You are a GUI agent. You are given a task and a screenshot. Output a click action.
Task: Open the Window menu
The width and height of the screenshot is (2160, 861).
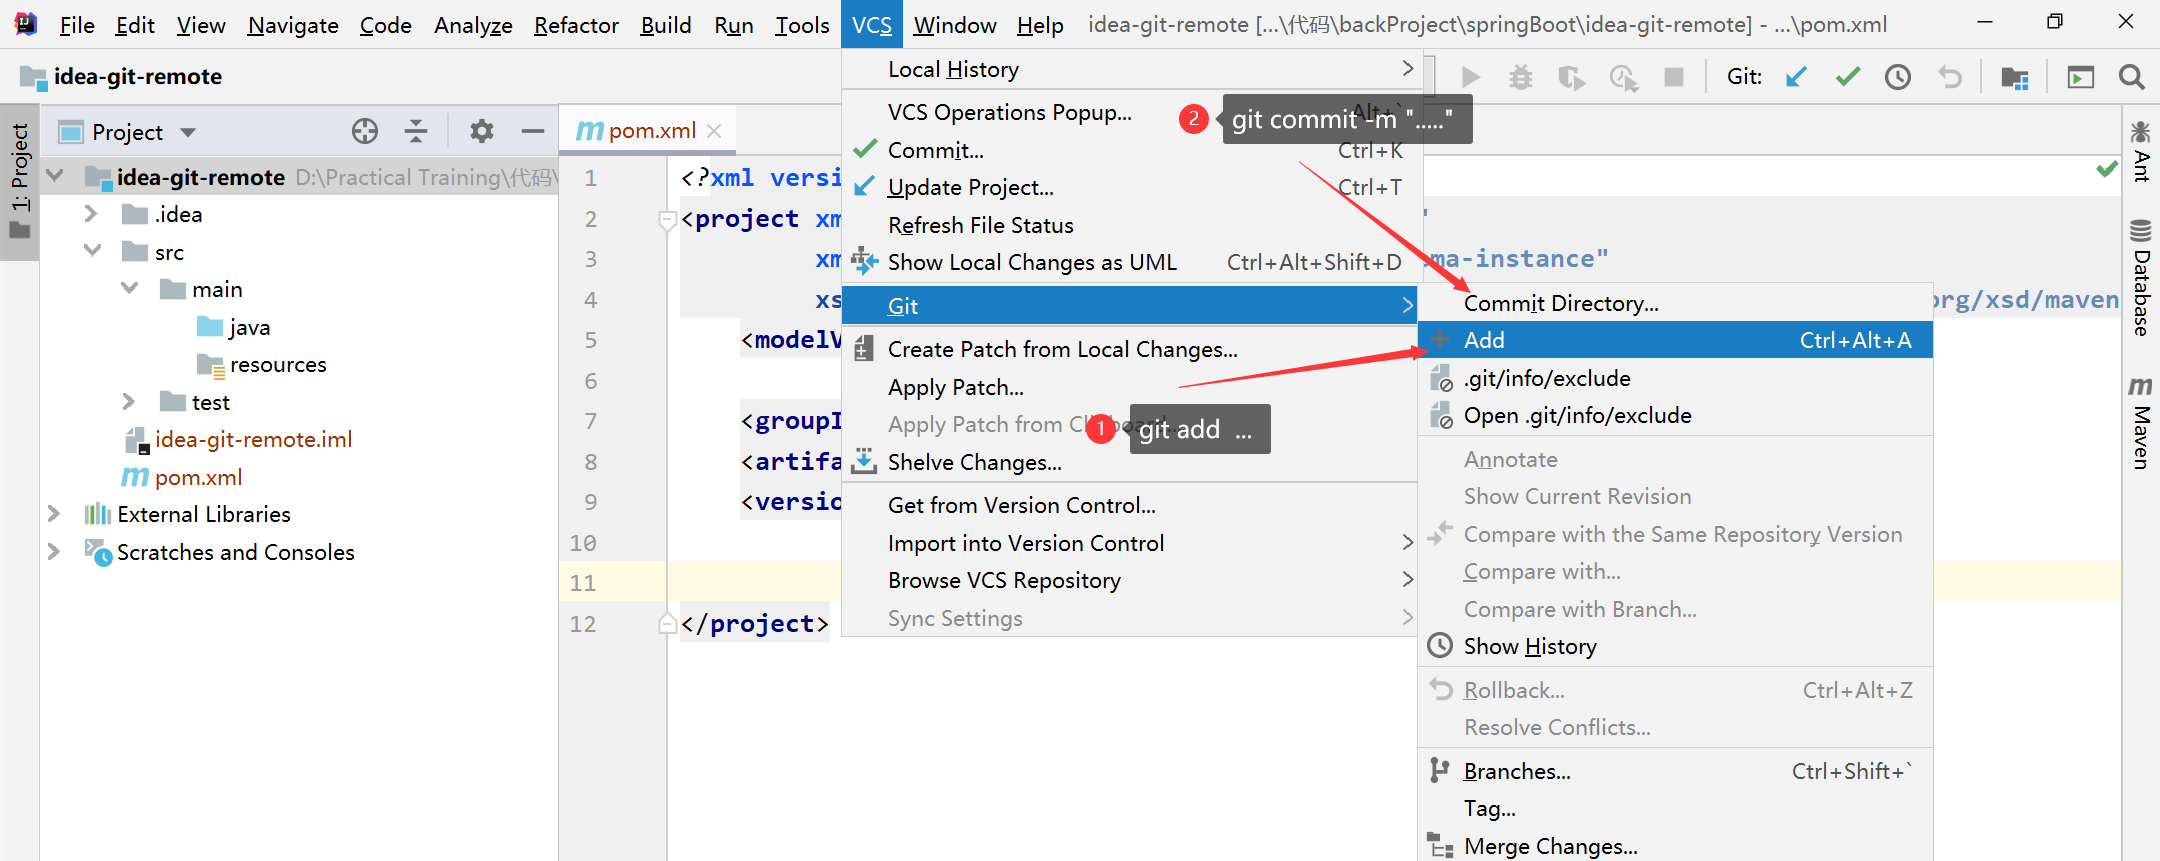(x=955, y=25)
